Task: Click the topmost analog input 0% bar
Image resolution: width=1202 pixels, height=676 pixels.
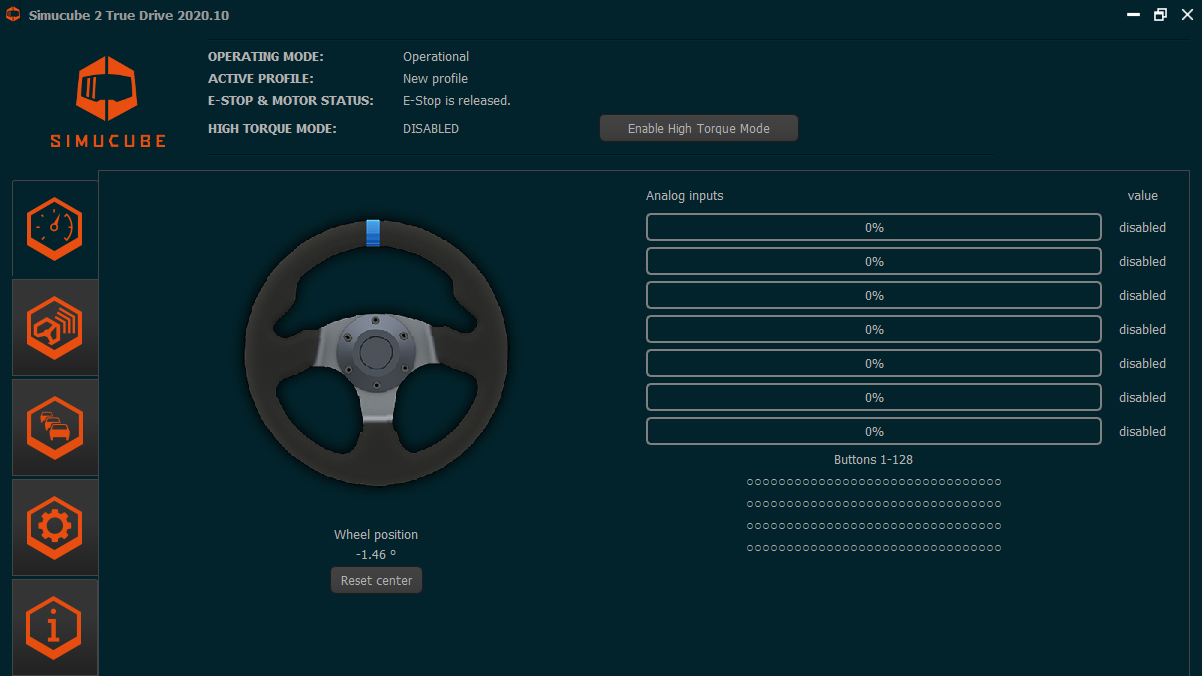Action: 874,227
